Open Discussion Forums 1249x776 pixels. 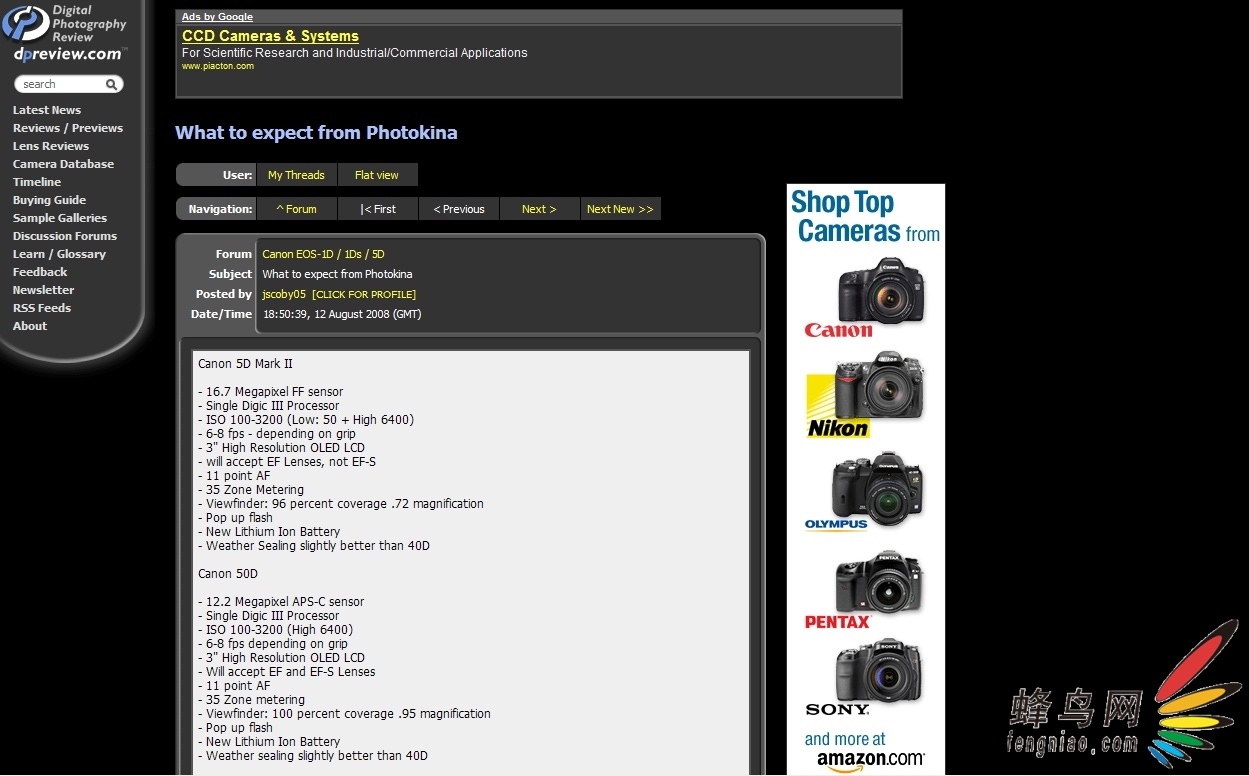click(65, 236)
